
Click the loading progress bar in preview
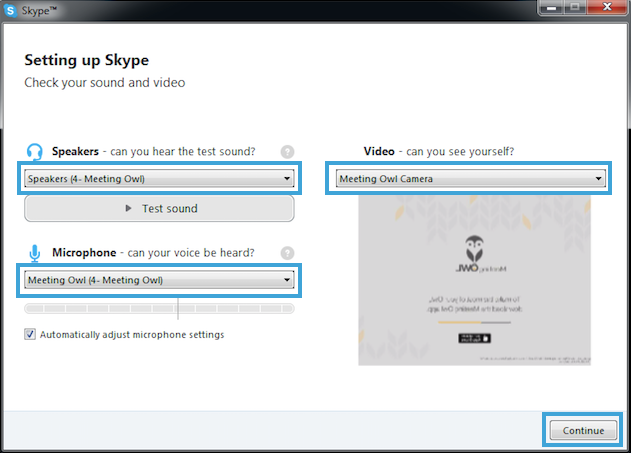point(474,322)
